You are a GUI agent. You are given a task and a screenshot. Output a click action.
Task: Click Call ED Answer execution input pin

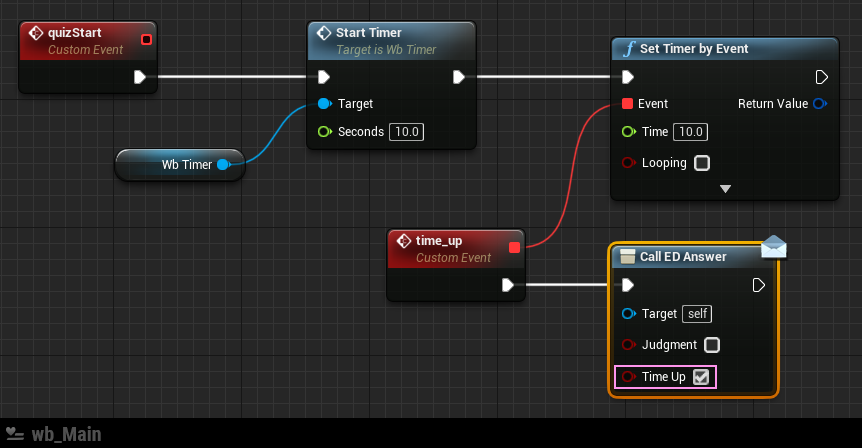628,285
